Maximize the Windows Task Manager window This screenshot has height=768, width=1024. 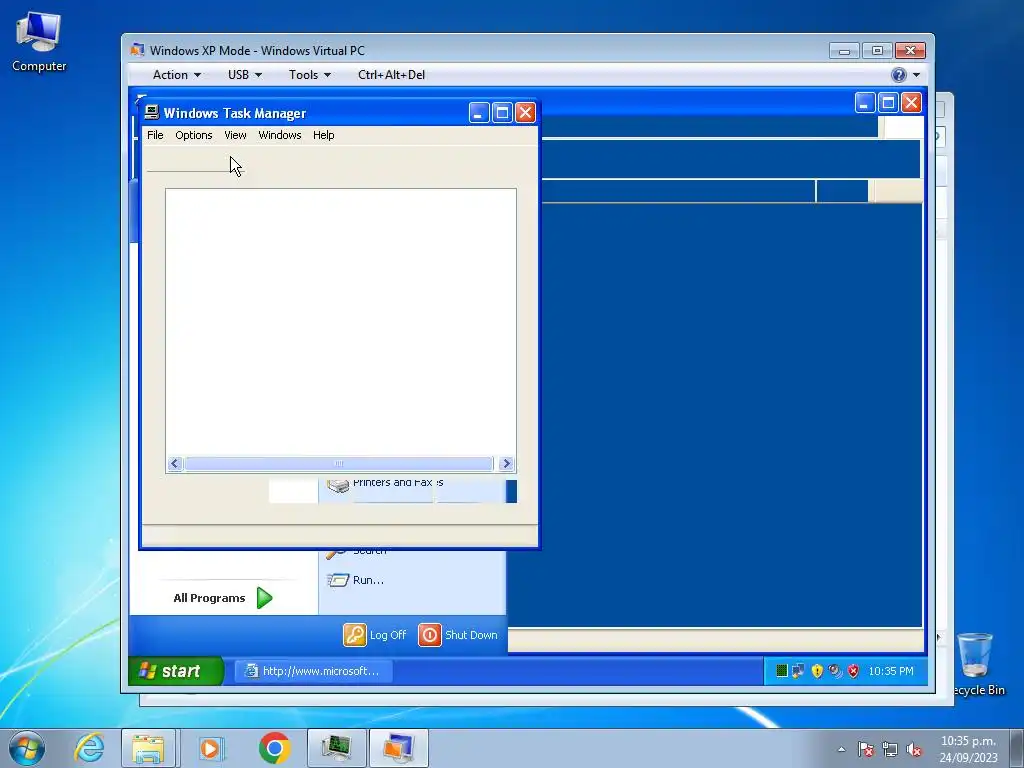502,113
